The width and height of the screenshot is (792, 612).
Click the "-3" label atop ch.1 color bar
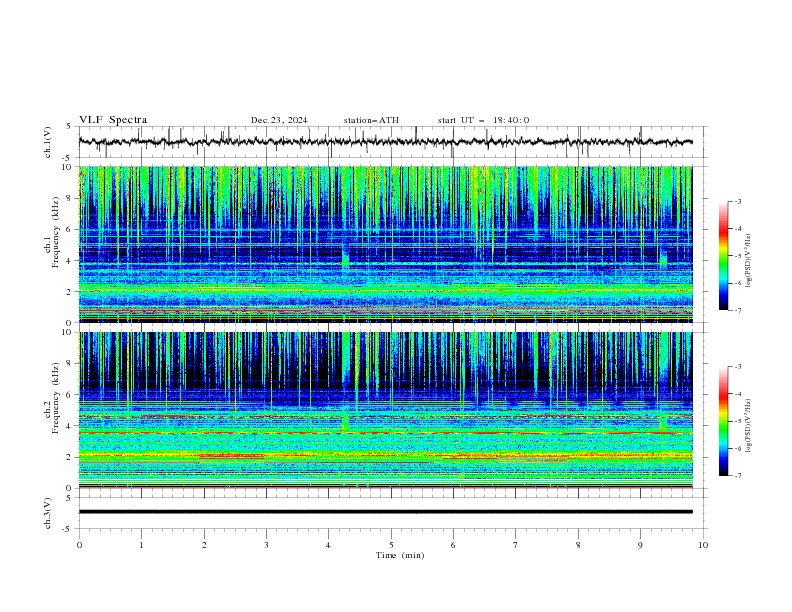[738, 201]
